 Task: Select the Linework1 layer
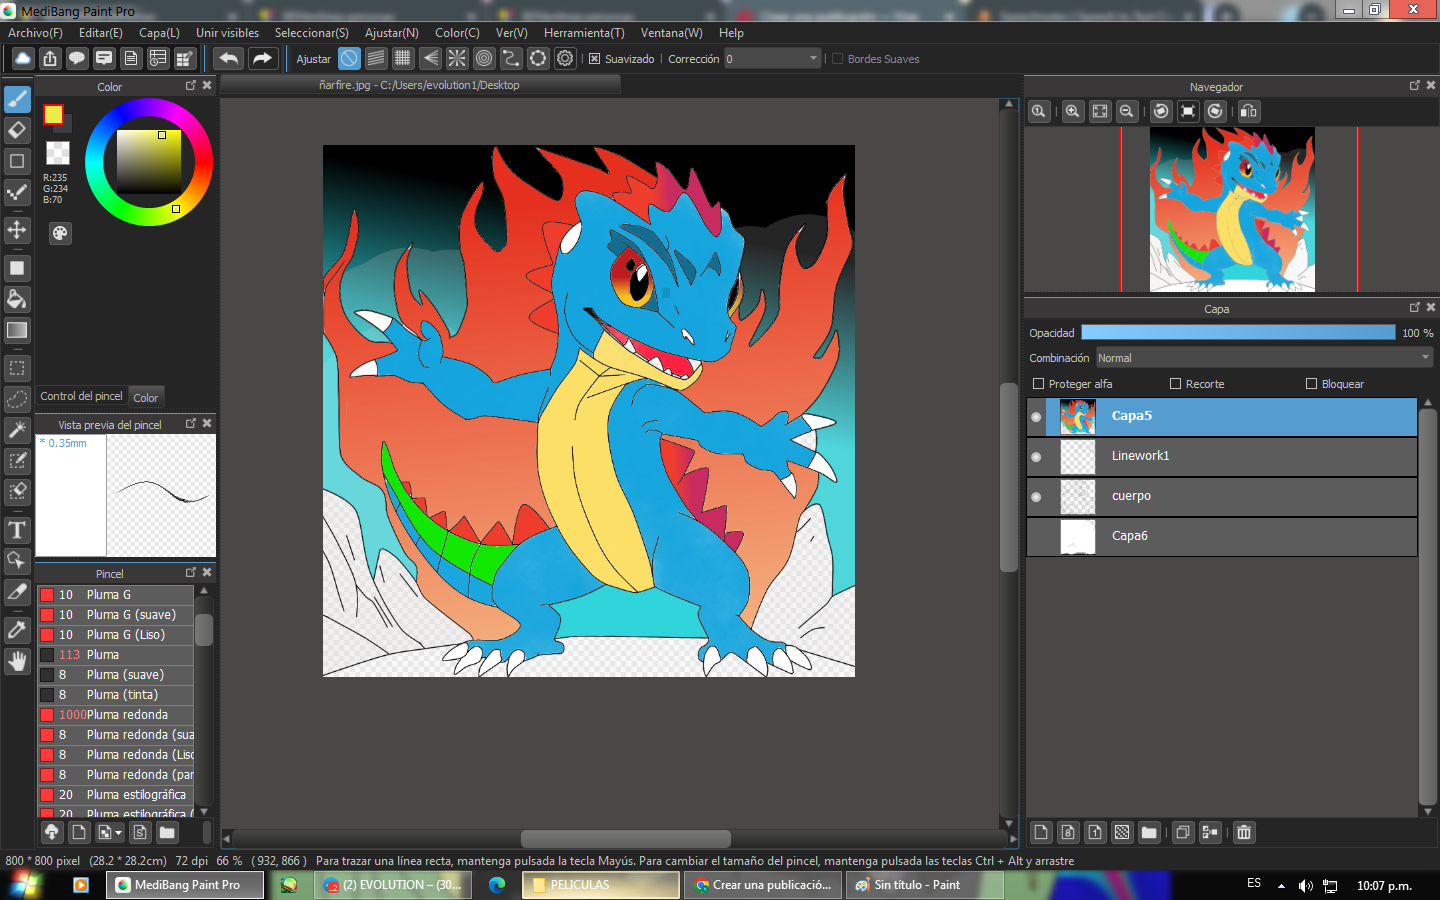coord(1222,457)
